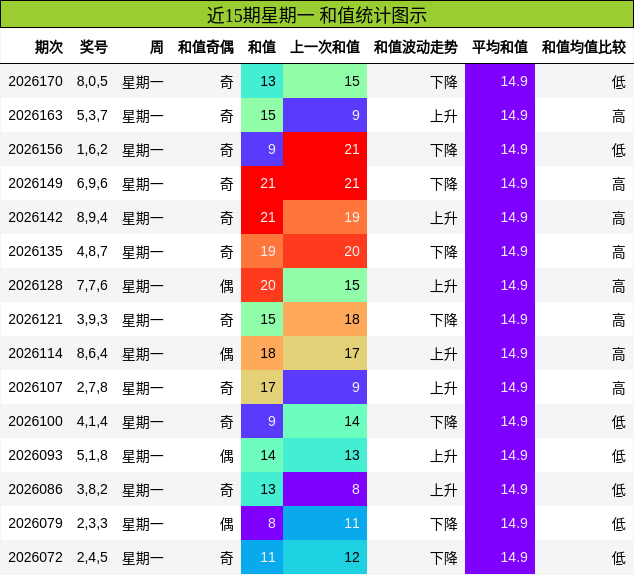Screen dimensions: 634x575
Task: Click the winning numbers 2,3,3
Action: click(92, 523)
